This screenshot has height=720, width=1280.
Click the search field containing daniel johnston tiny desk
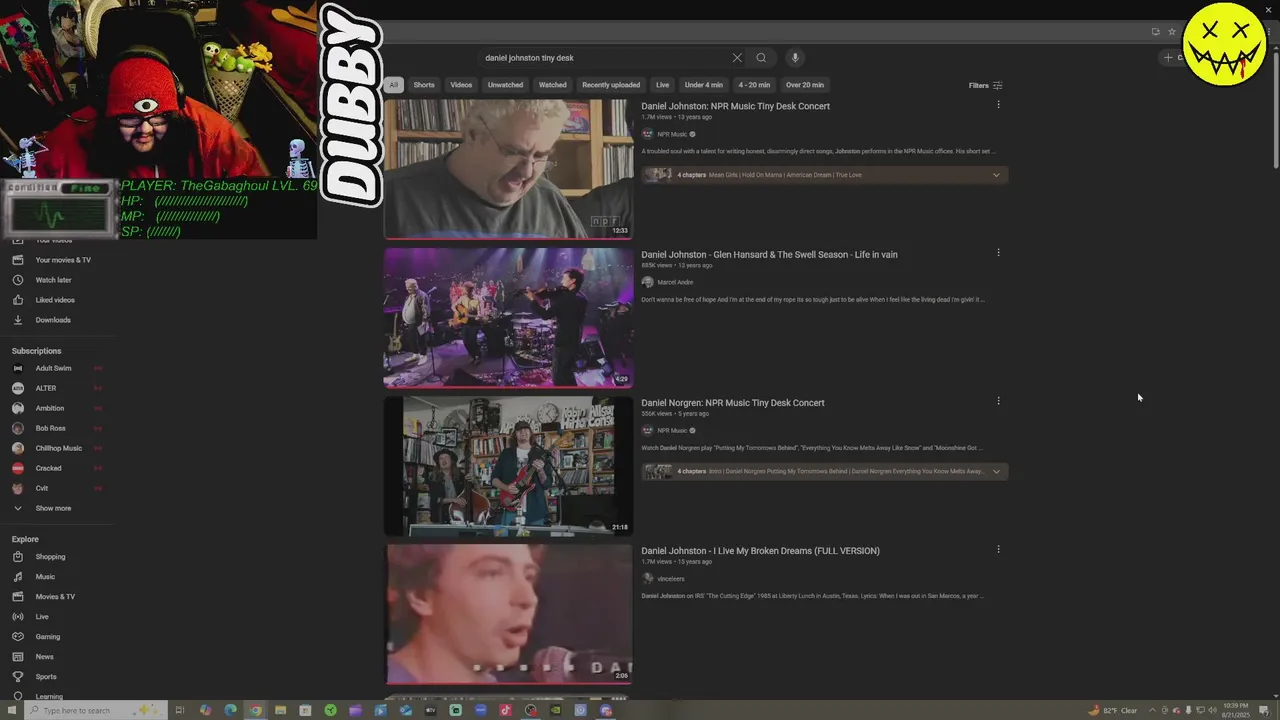605,58
